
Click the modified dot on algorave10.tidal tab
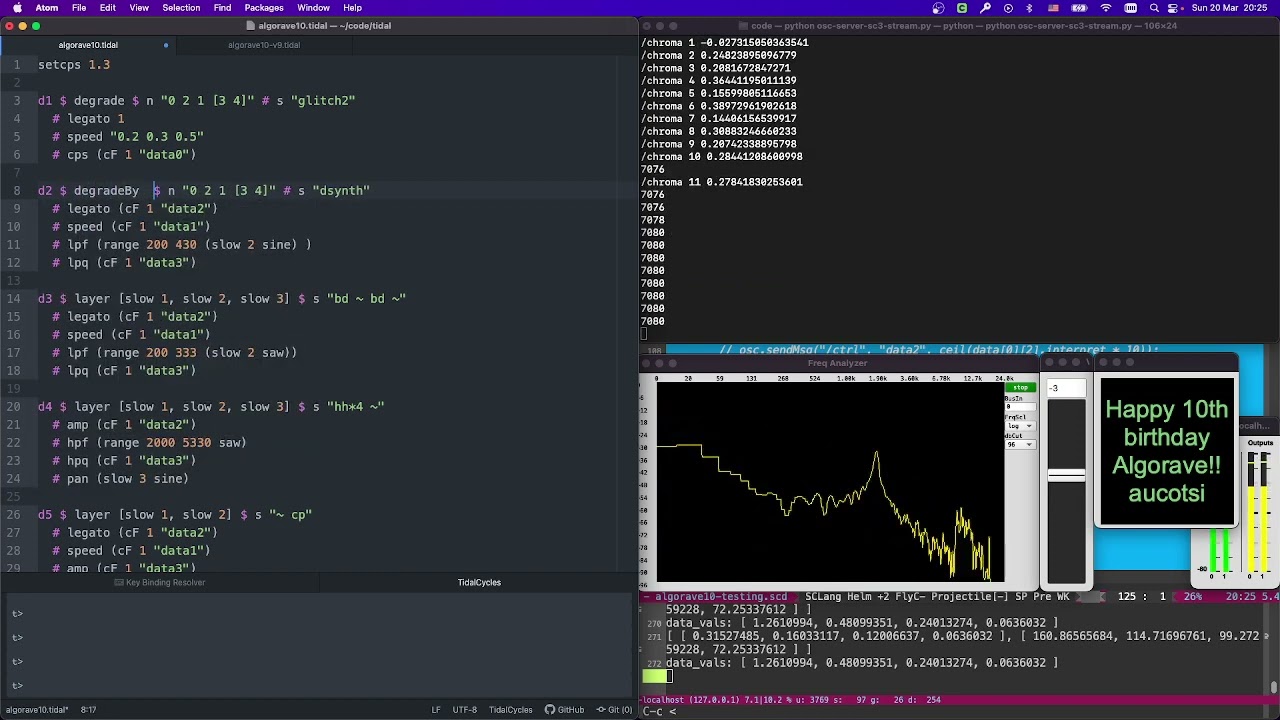point(166,45)
